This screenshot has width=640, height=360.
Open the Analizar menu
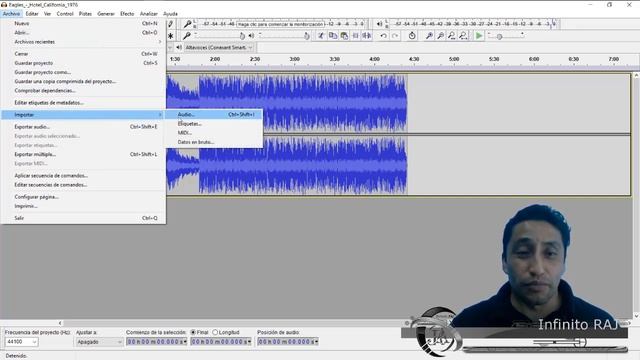tap(149, 13)
